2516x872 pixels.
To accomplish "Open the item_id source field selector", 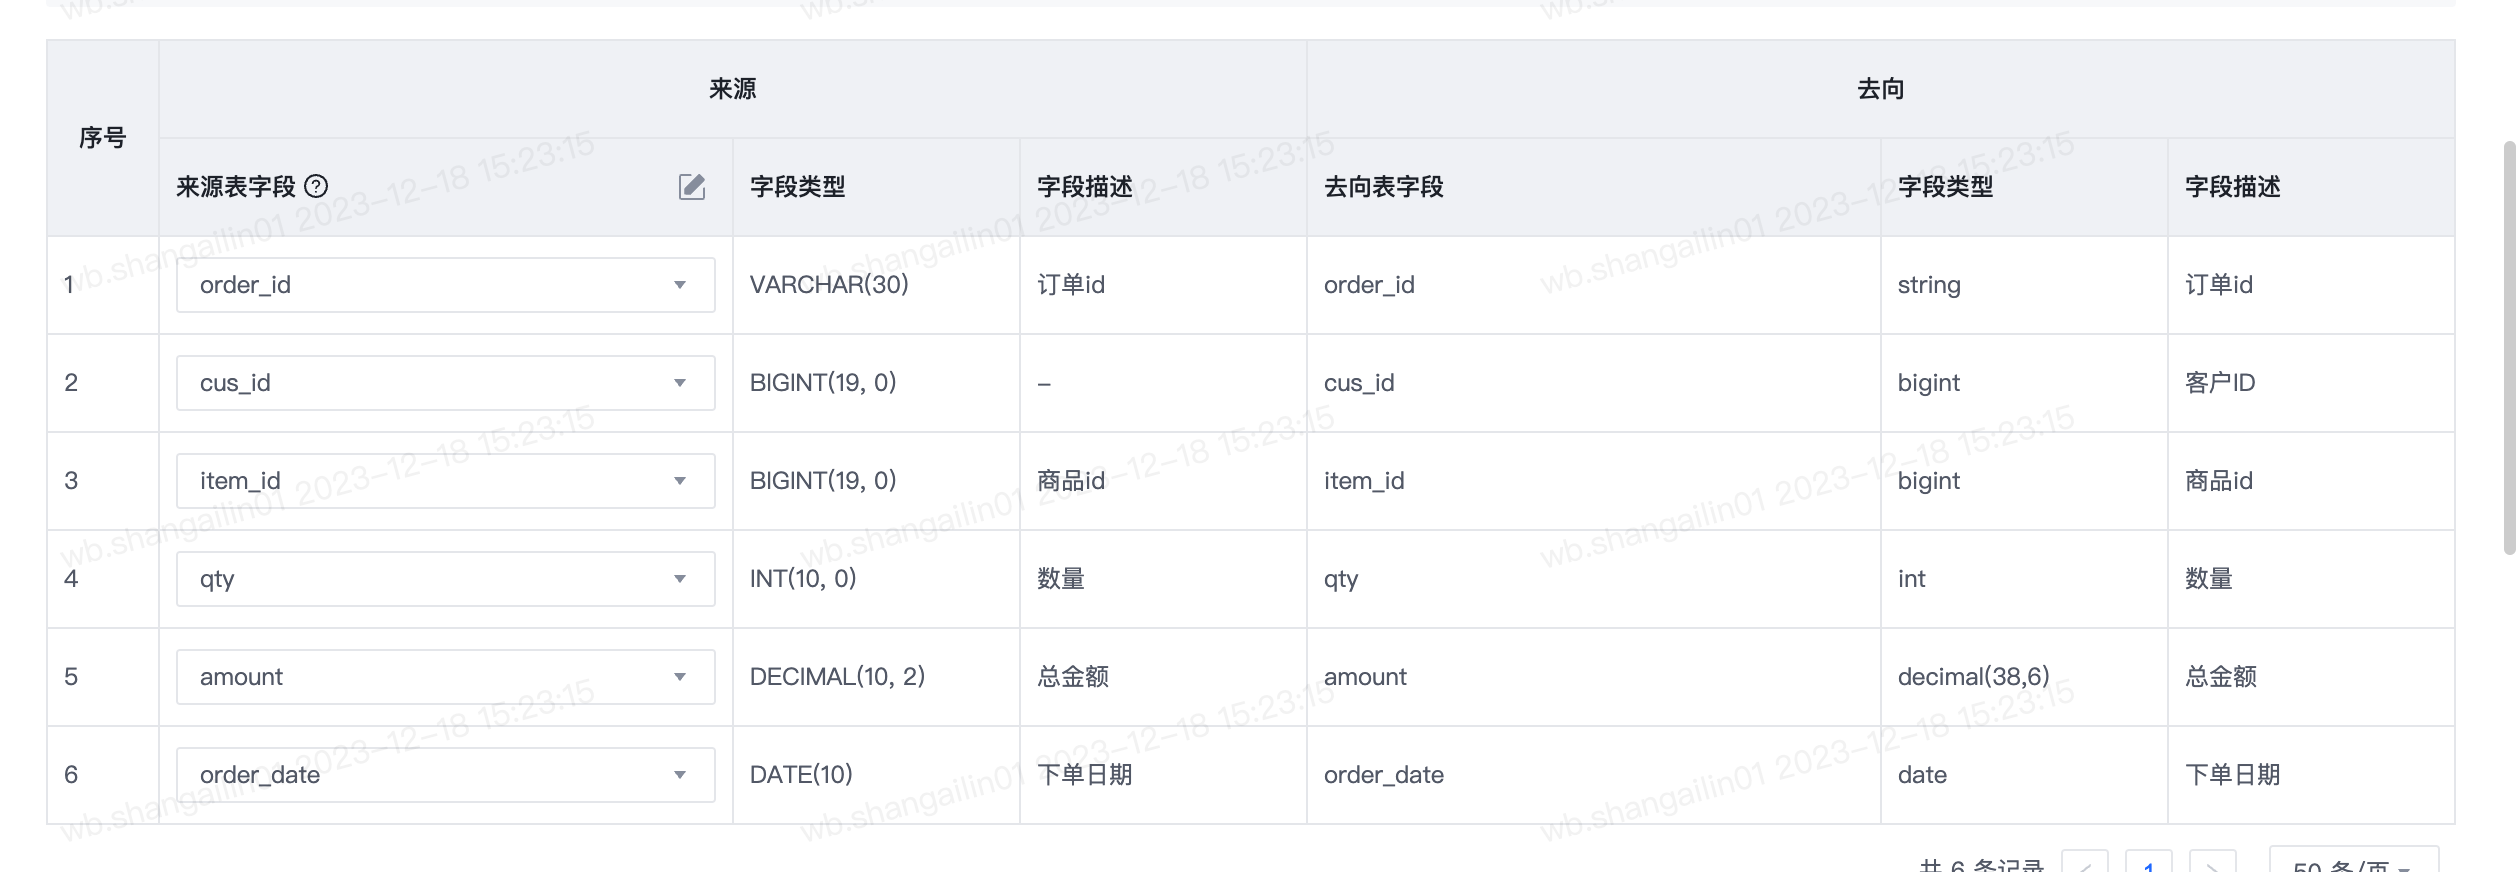I will pyautogui.click(x=446, y=481).
